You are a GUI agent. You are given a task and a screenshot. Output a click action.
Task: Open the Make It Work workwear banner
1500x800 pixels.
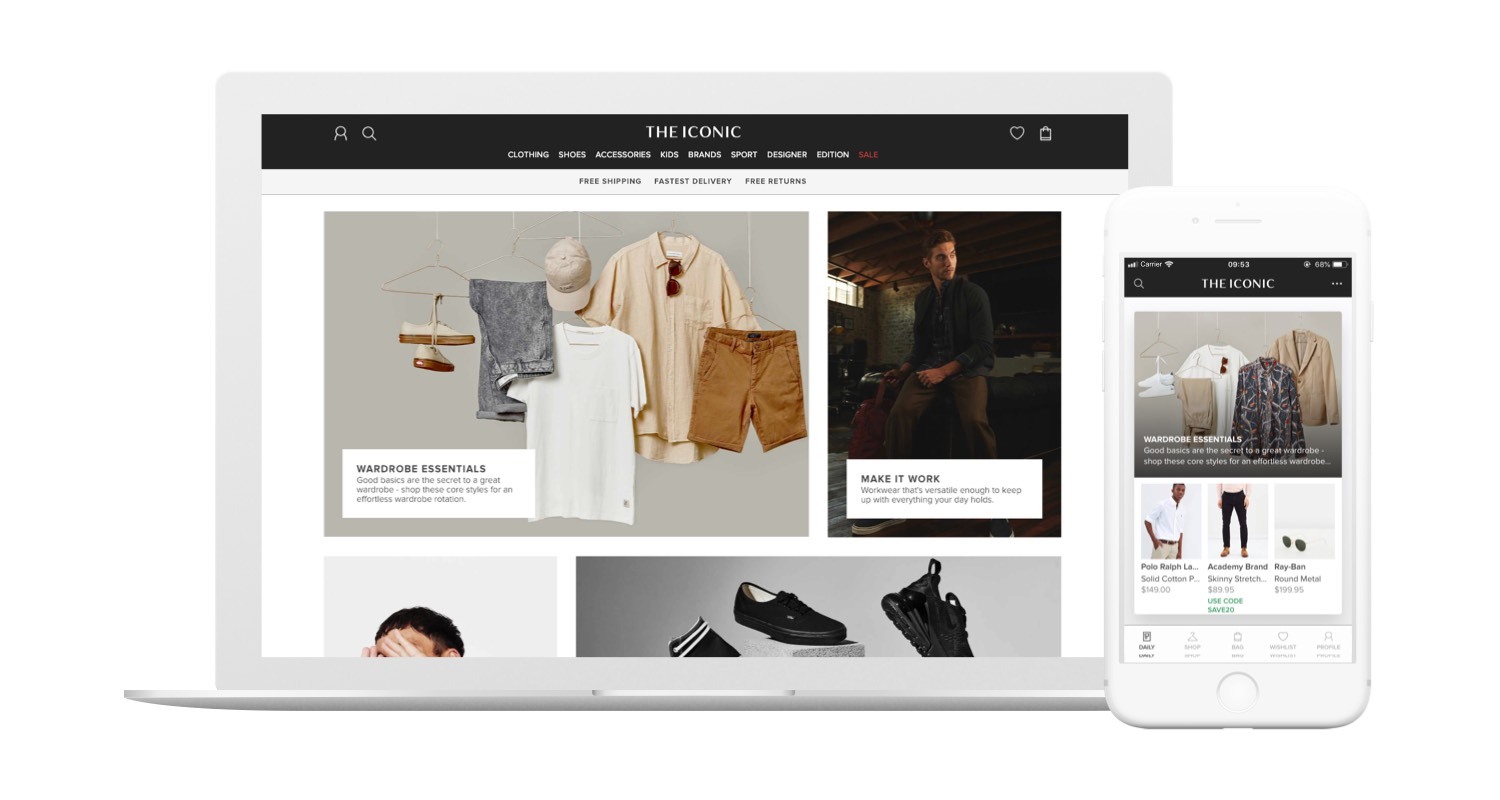pyautogui.click(x=944, y=374)
